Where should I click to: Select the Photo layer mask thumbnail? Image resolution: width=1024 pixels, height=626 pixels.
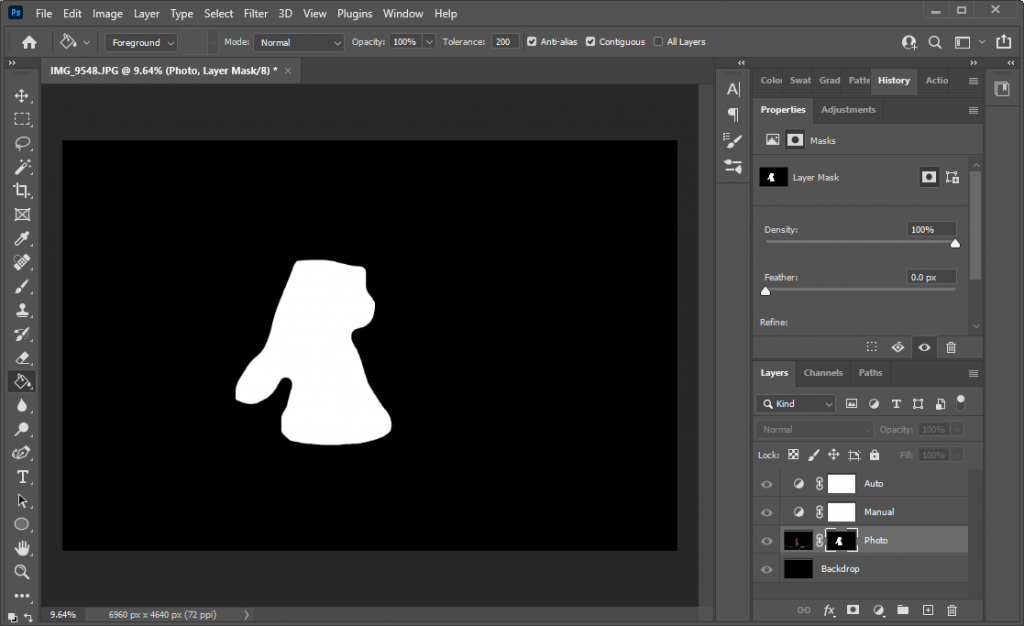point(840,540)
